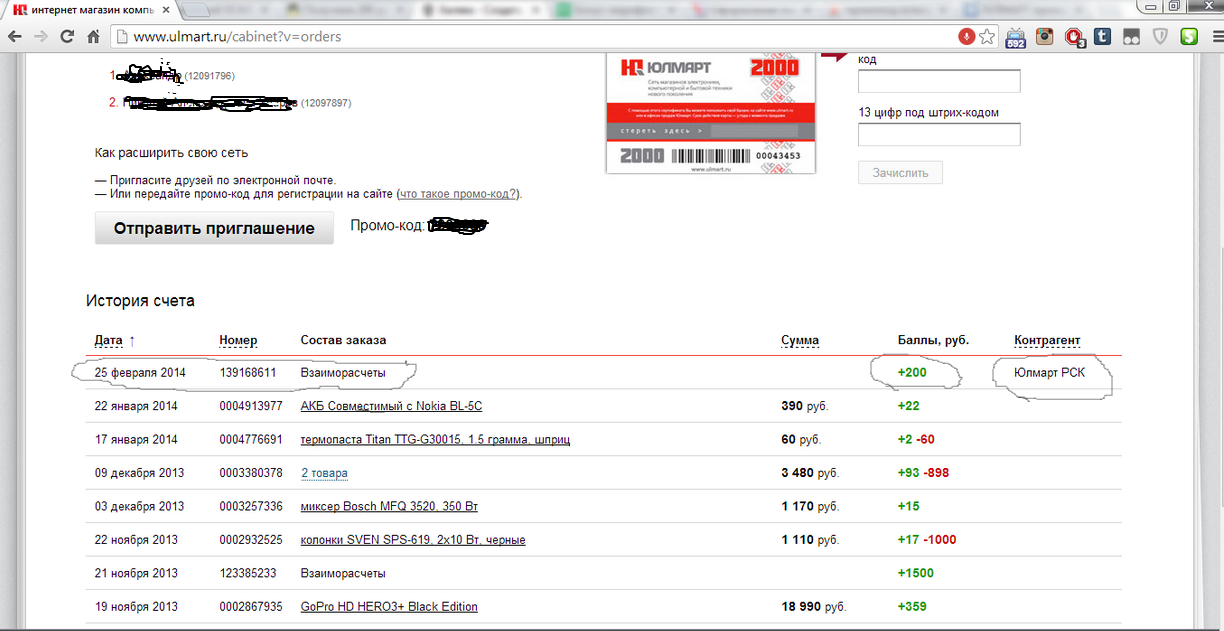Screen dimensions: 1224x631
Task: Select the sum 3 480 руб.
Action: tap(810, 473)
